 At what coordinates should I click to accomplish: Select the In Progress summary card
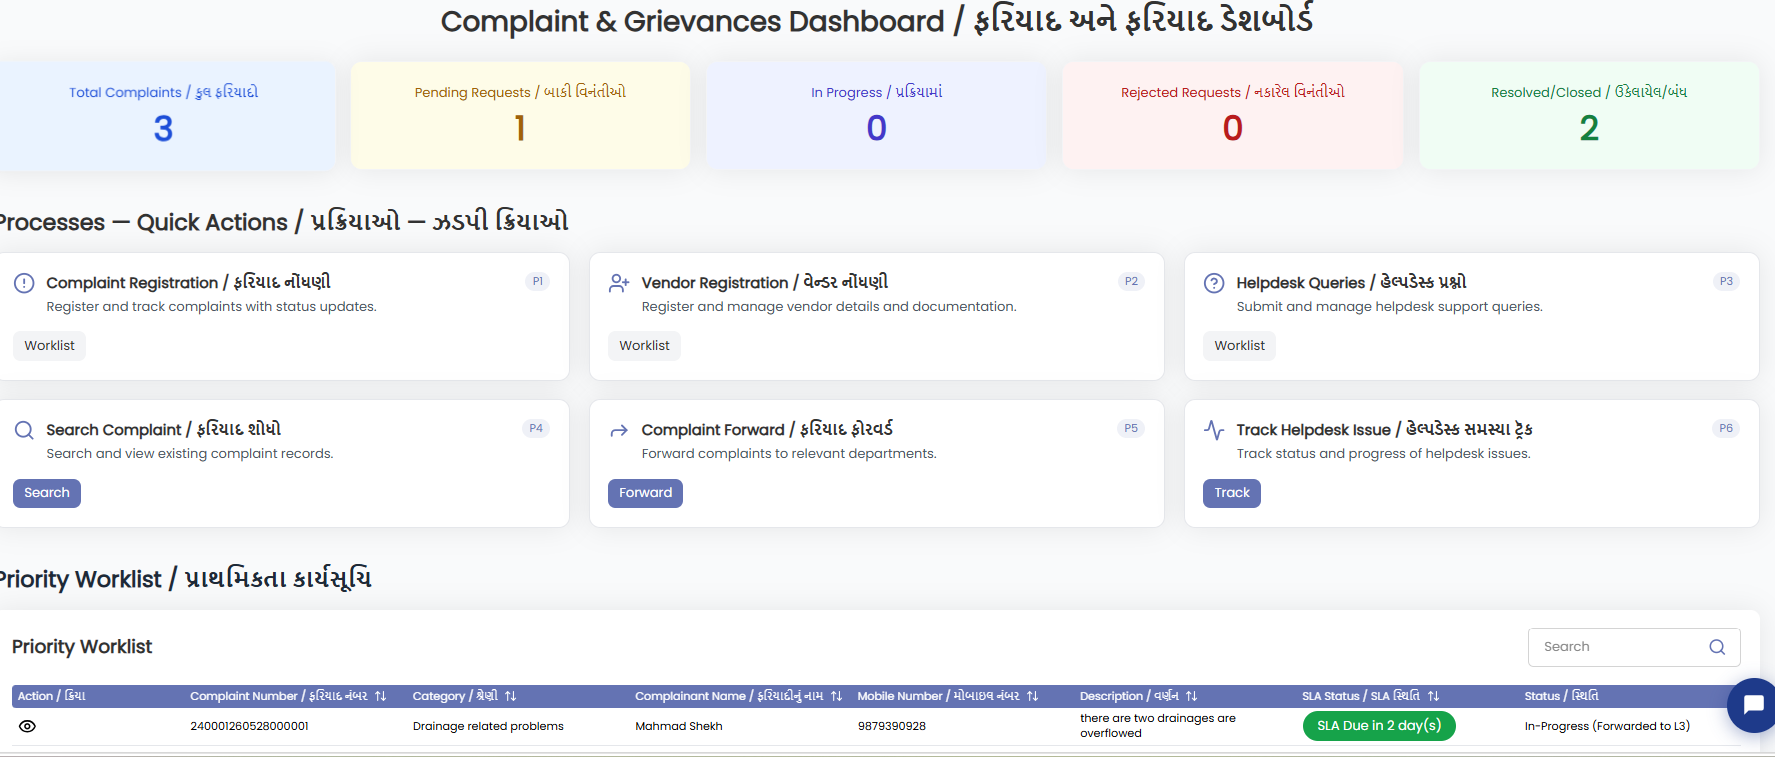point(876,116)
